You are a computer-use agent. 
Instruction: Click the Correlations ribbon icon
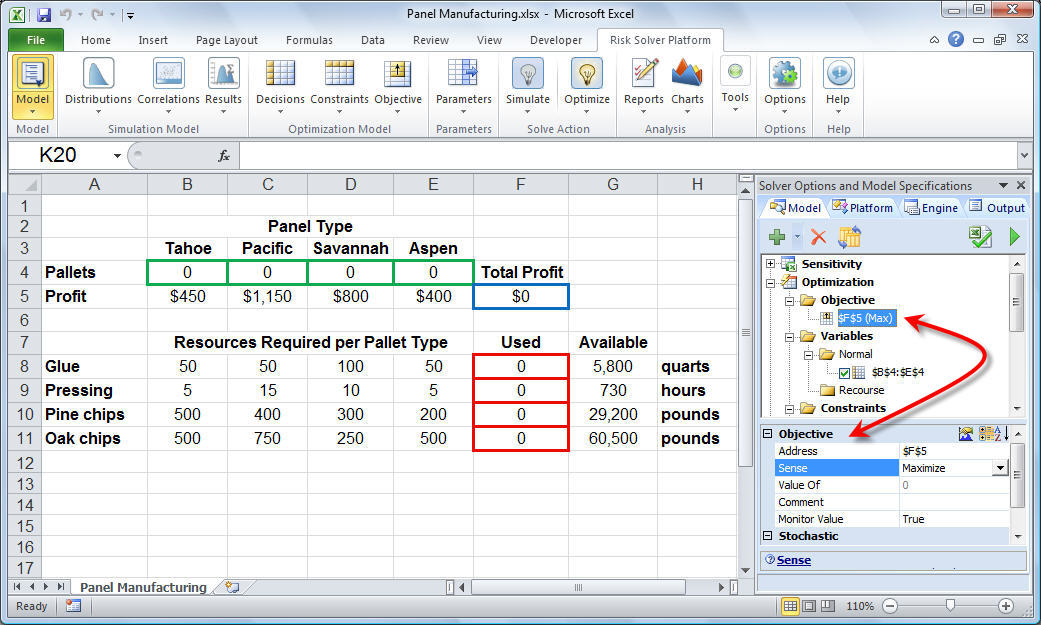[x=168, y=83]
